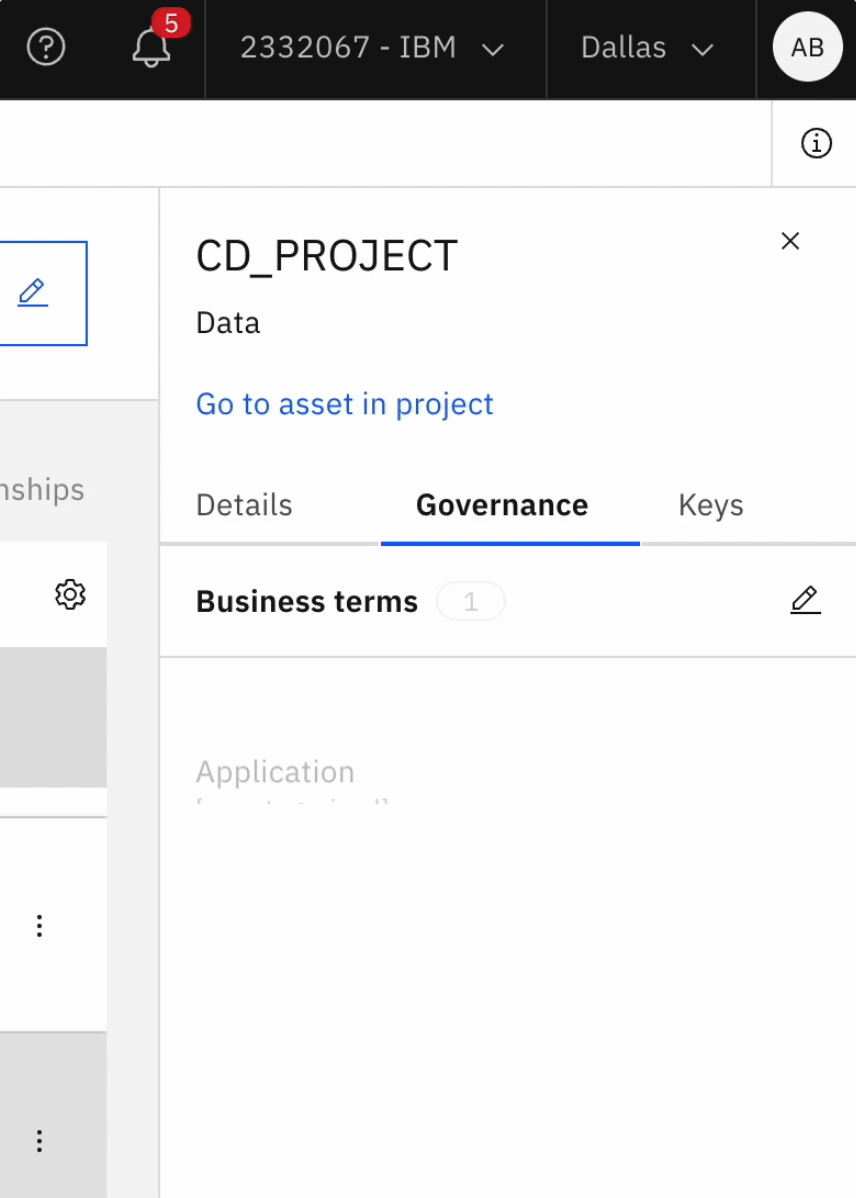Click Go to asset in project
Viewport: 856px width, 1198px height.
344,404
